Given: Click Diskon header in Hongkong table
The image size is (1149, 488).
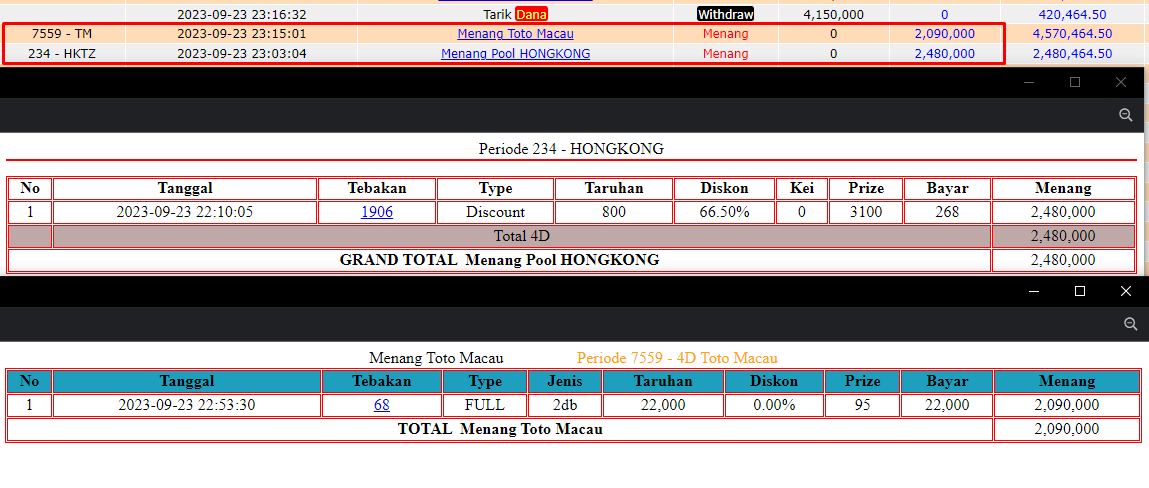Looking at the screenshot, I should 724,188.
